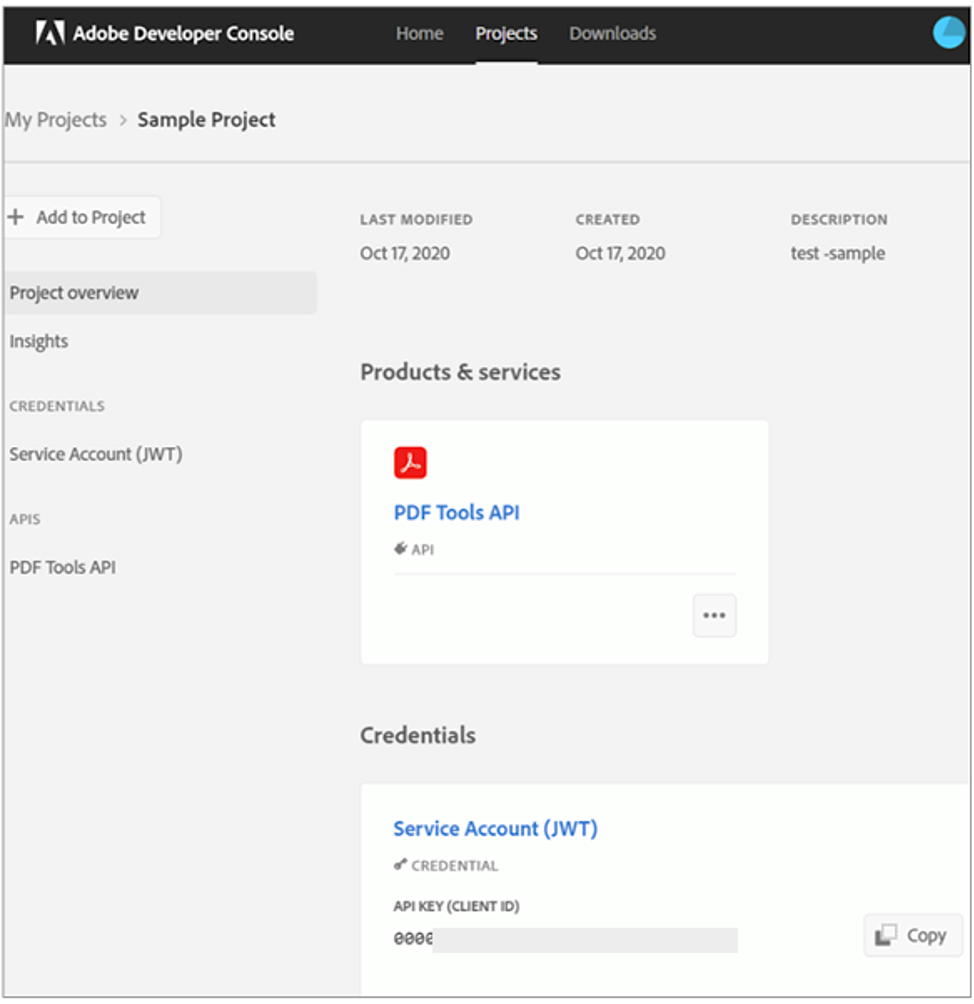The height and width of the screenshot is (1004, 974).
Task: Select Project overview in sidebar
Action: pyautogui.click(x=74, y=293)
